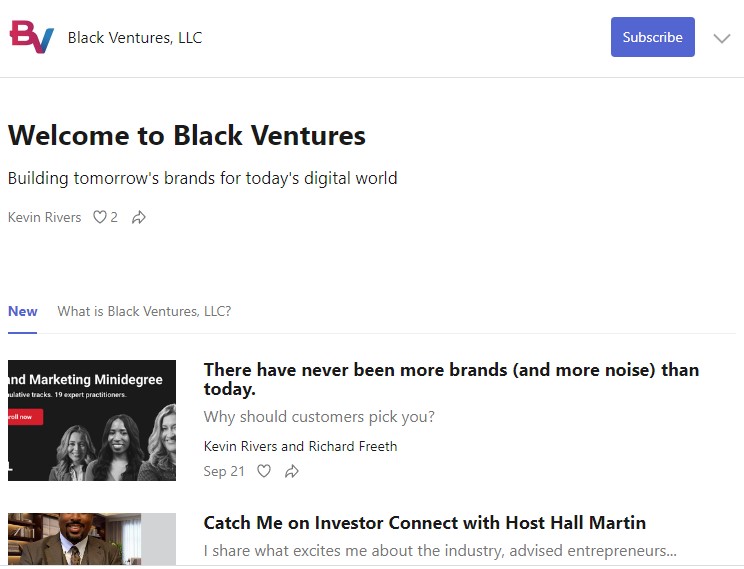Like the Welcome to Black Ventures post

[x=100, y=217]
